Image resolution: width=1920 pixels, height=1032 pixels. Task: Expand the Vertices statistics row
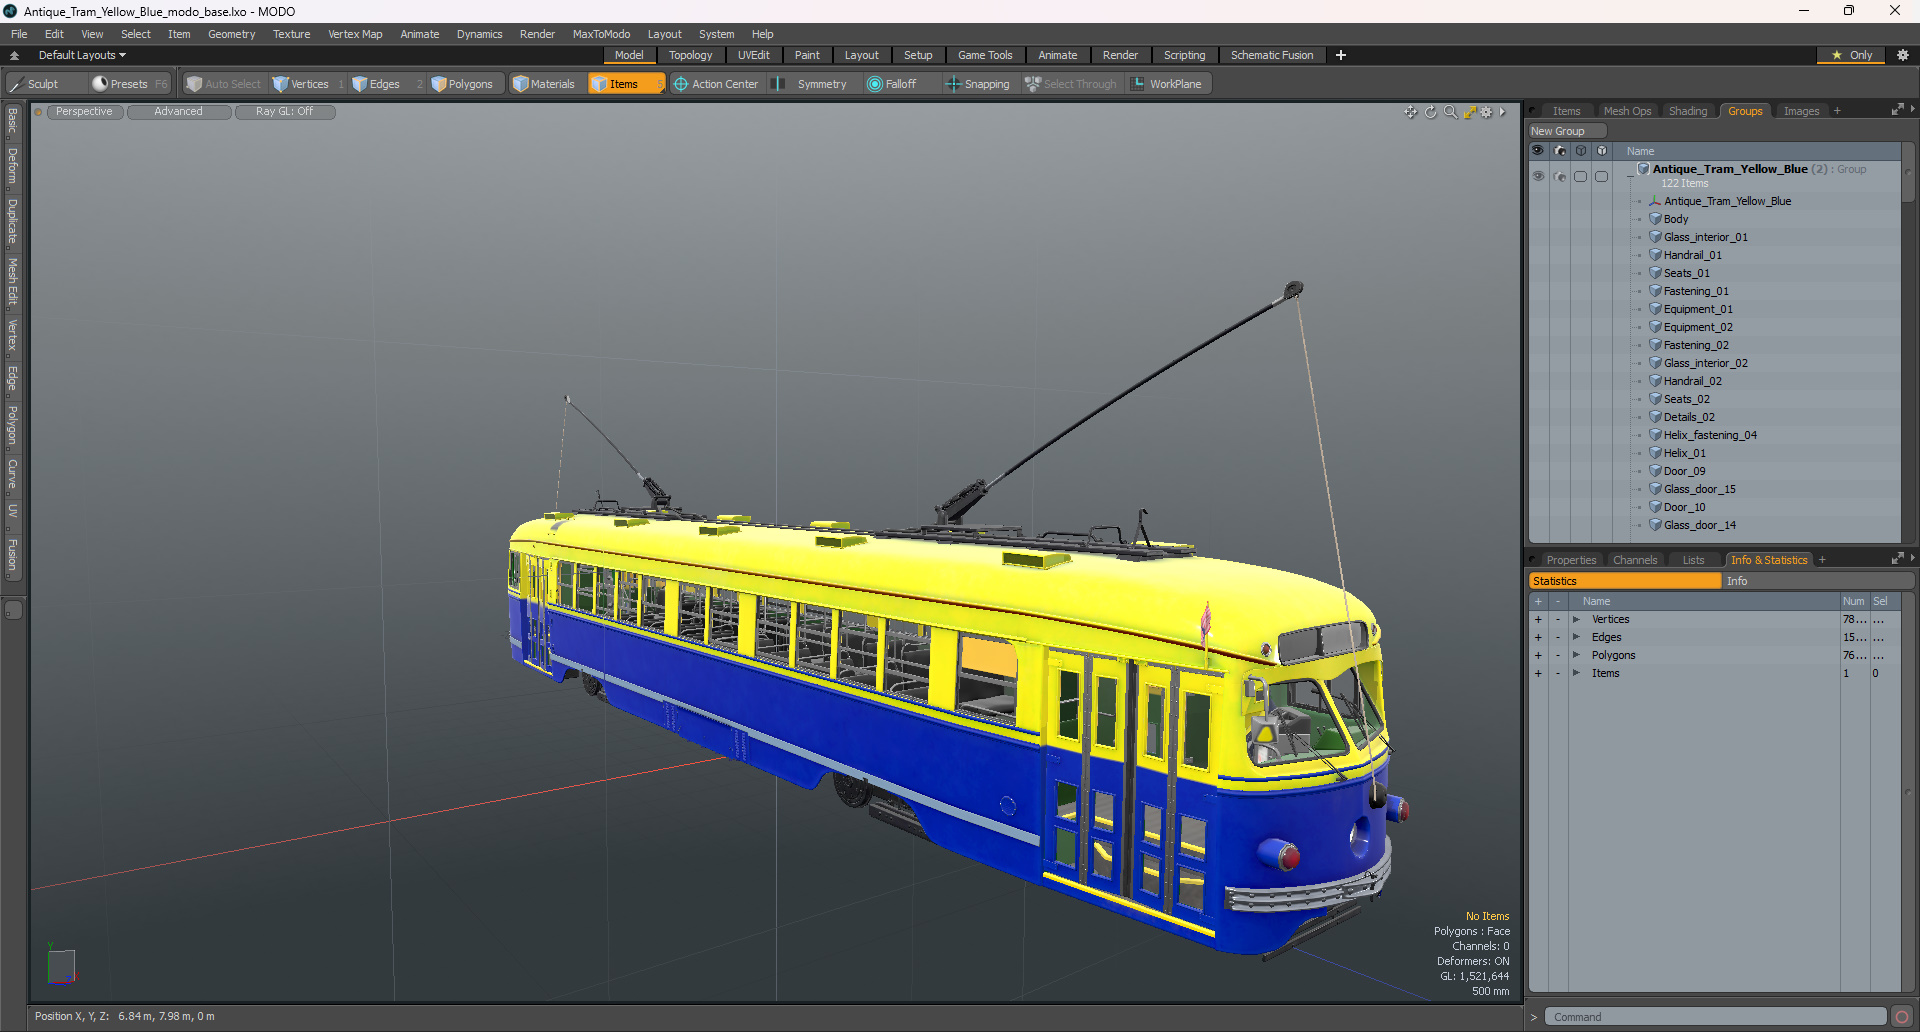[1576, 619]
